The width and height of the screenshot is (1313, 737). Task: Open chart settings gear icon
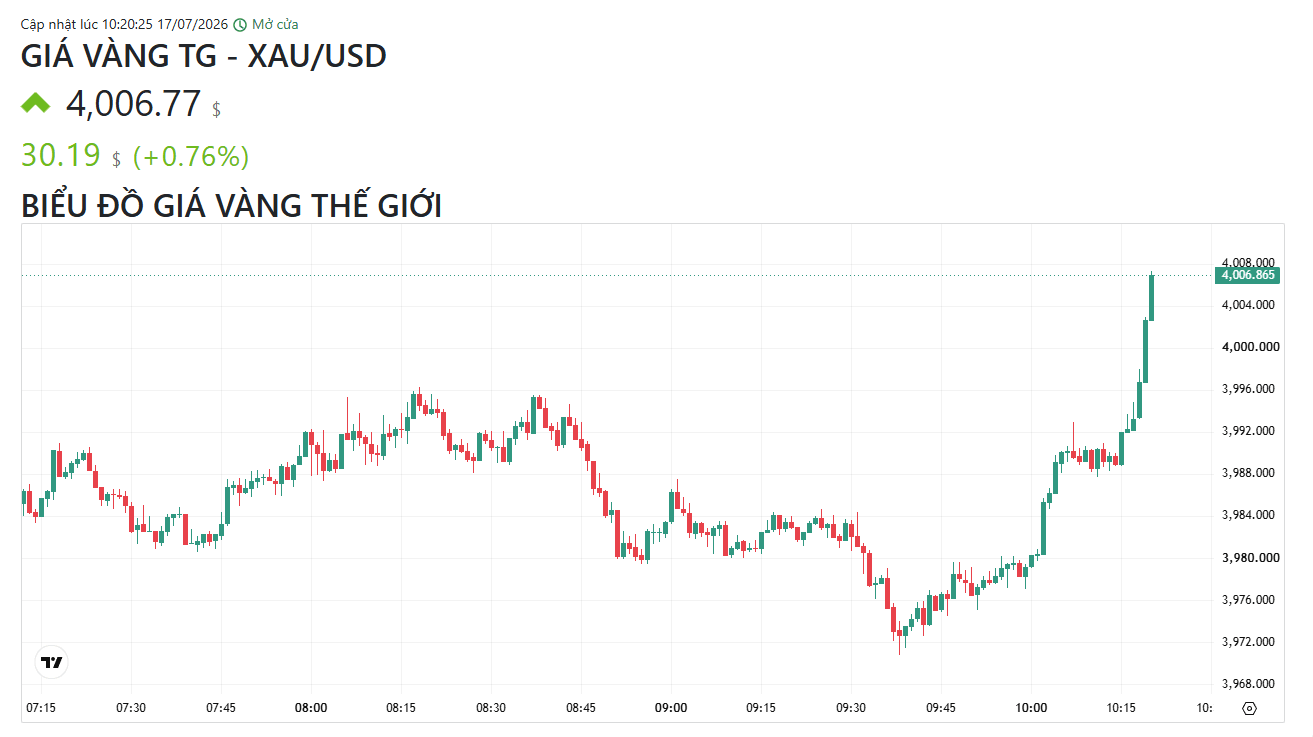pyautogui.click(x=1249, y=708)
